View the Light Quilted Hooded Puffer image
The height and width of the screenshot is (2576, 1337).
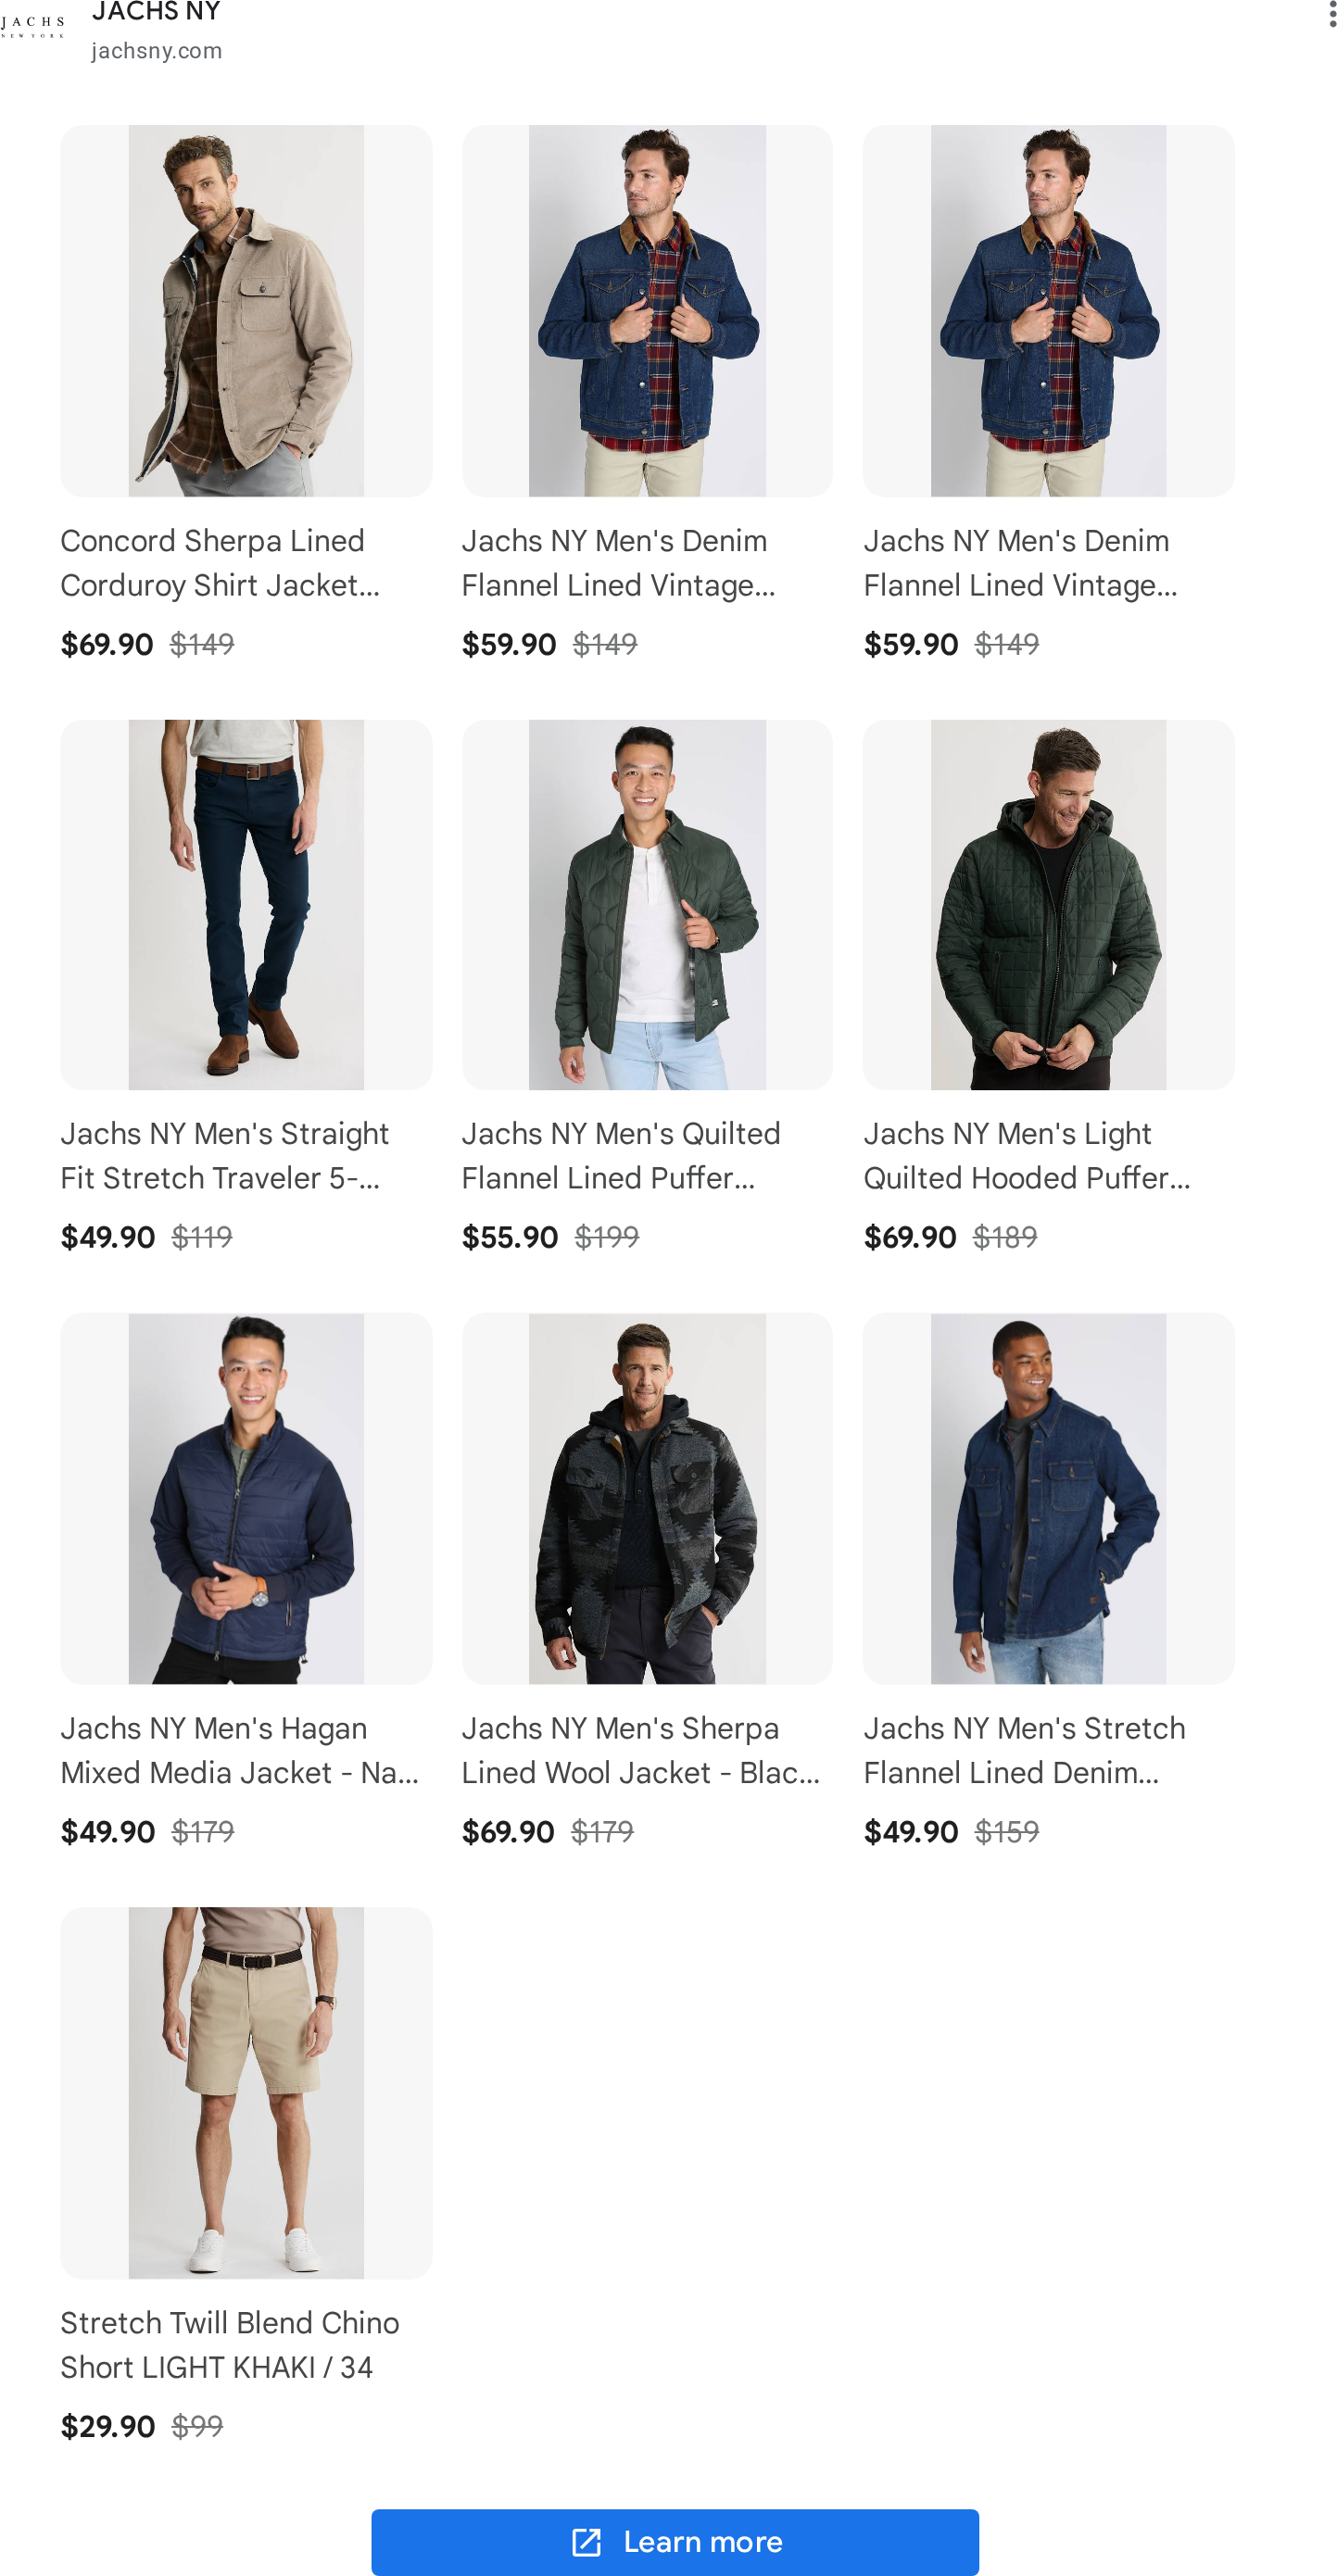(1048, 904)
